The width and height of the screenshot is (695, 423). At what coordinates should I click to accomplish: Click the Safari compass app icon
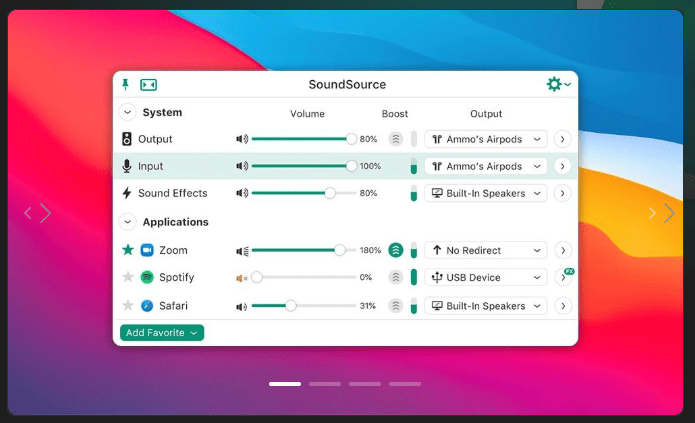[x=147, y=306]
